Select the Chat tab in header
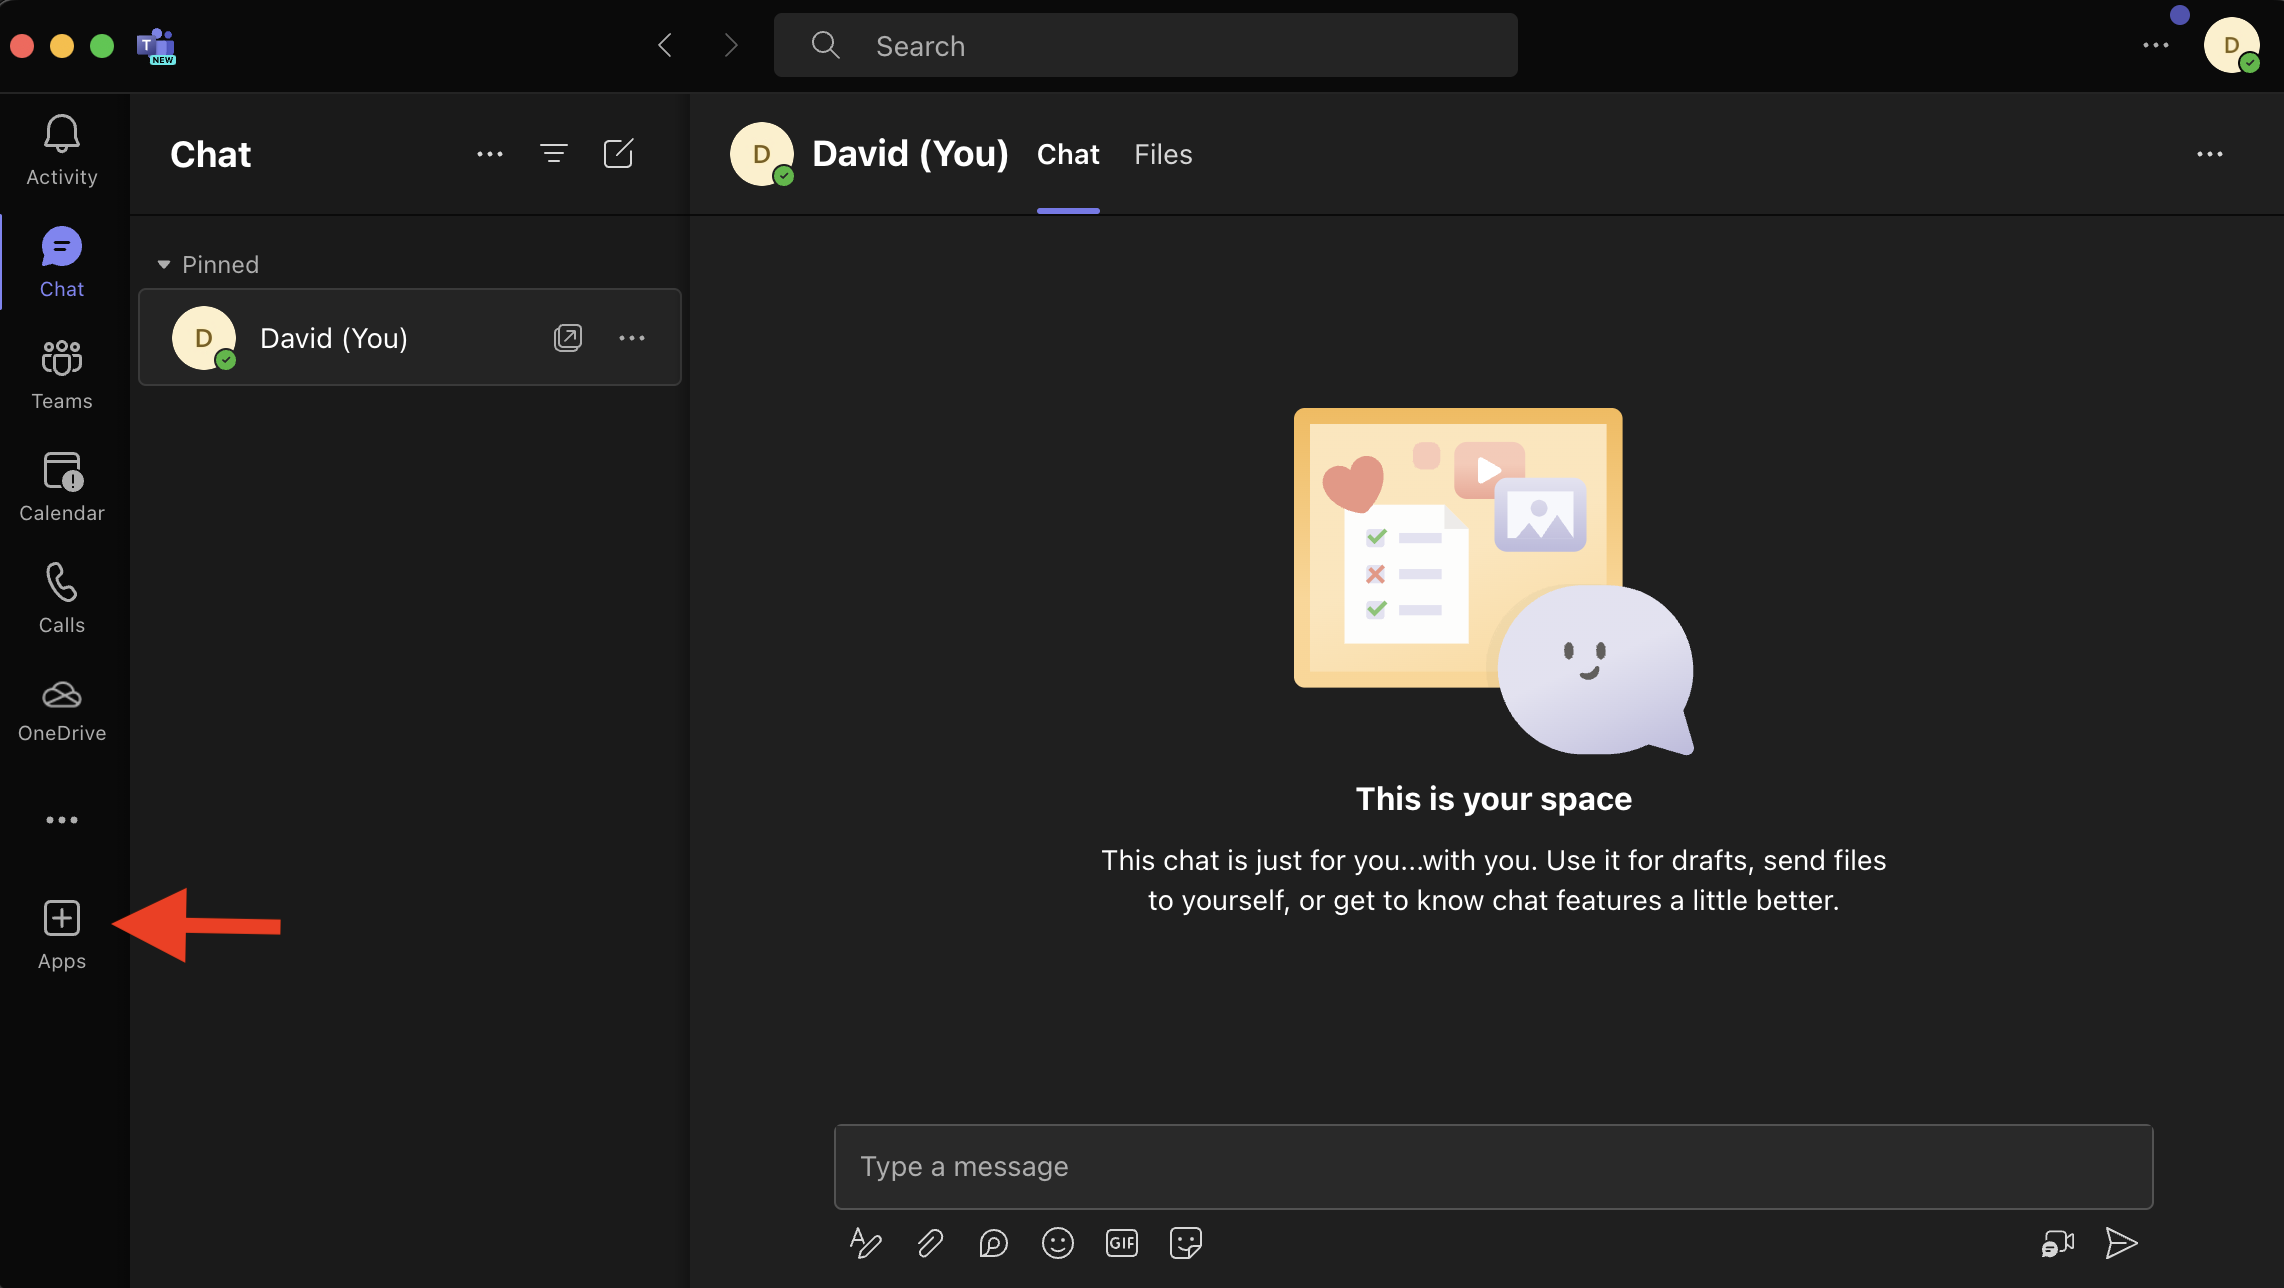 [x=1068, y=155]
